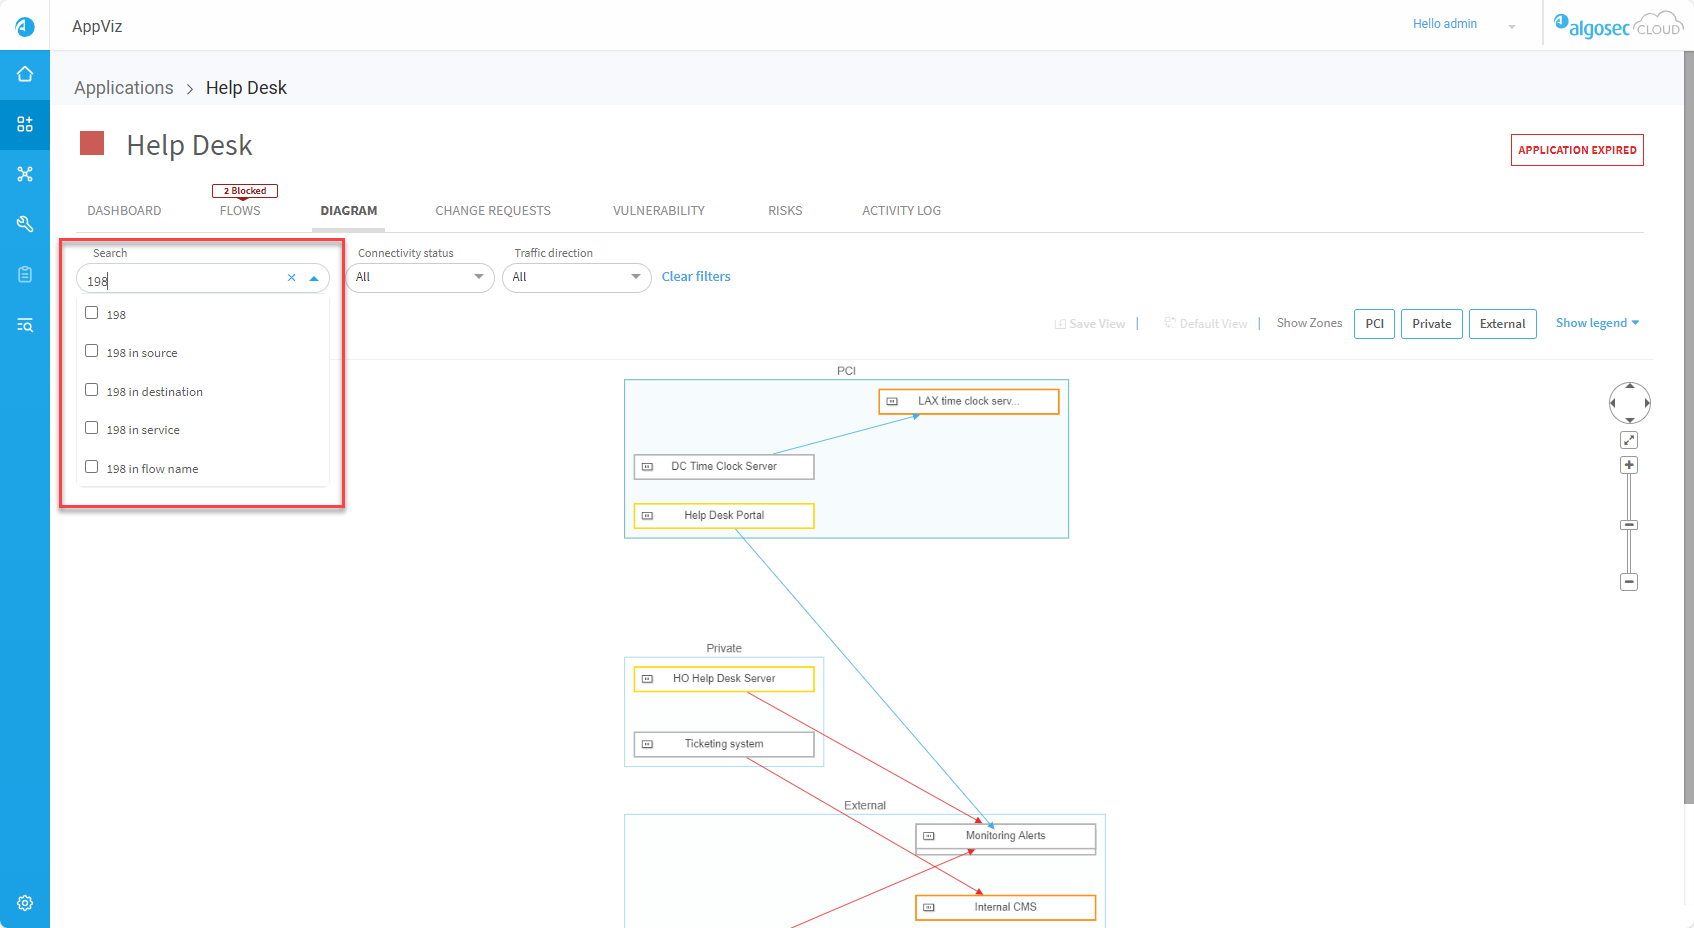The width and height of the screenshot is (1694, 928).
Task: Open the Change Requests tab
Action: click(493, 211)
